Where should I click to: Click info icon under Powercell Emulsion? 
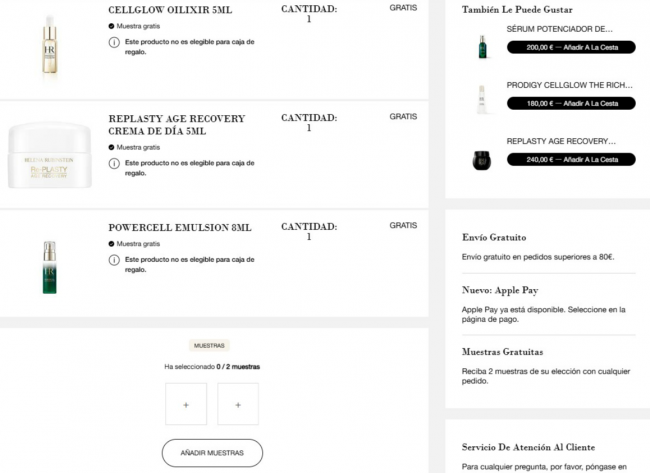click(114, 260)
